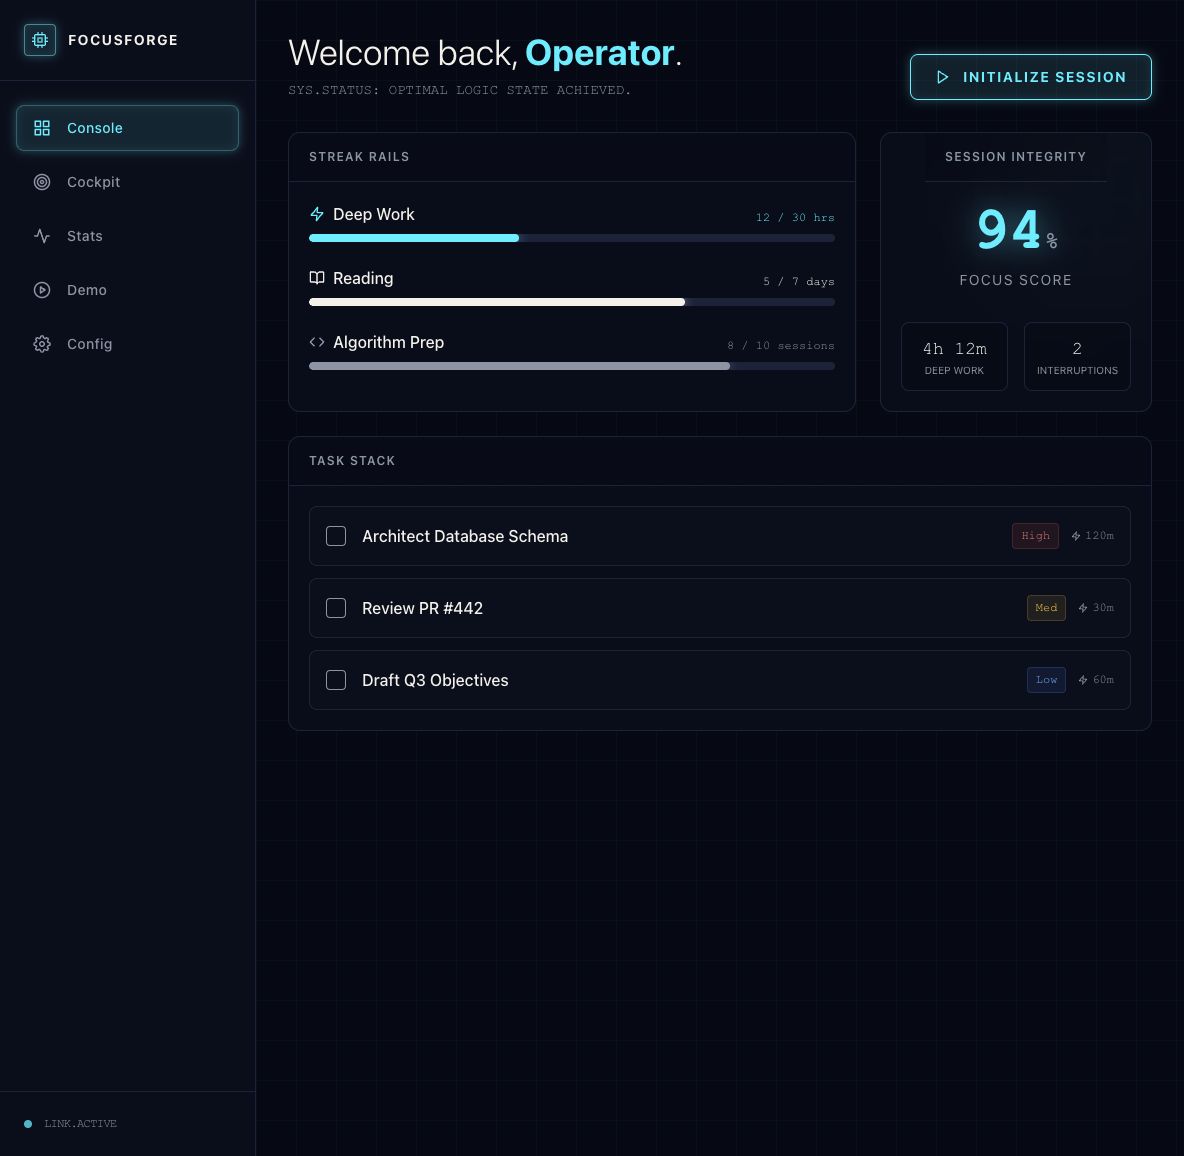The width and height of the screenshot is (1184, 1156).
Task: Click the 'Architect Database Schema' task title
Action: (x=465, y=536)
